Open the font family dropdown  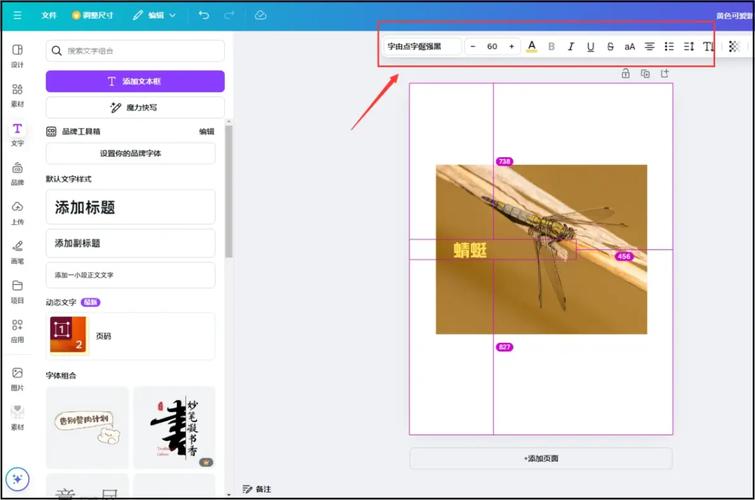point(424,47)
